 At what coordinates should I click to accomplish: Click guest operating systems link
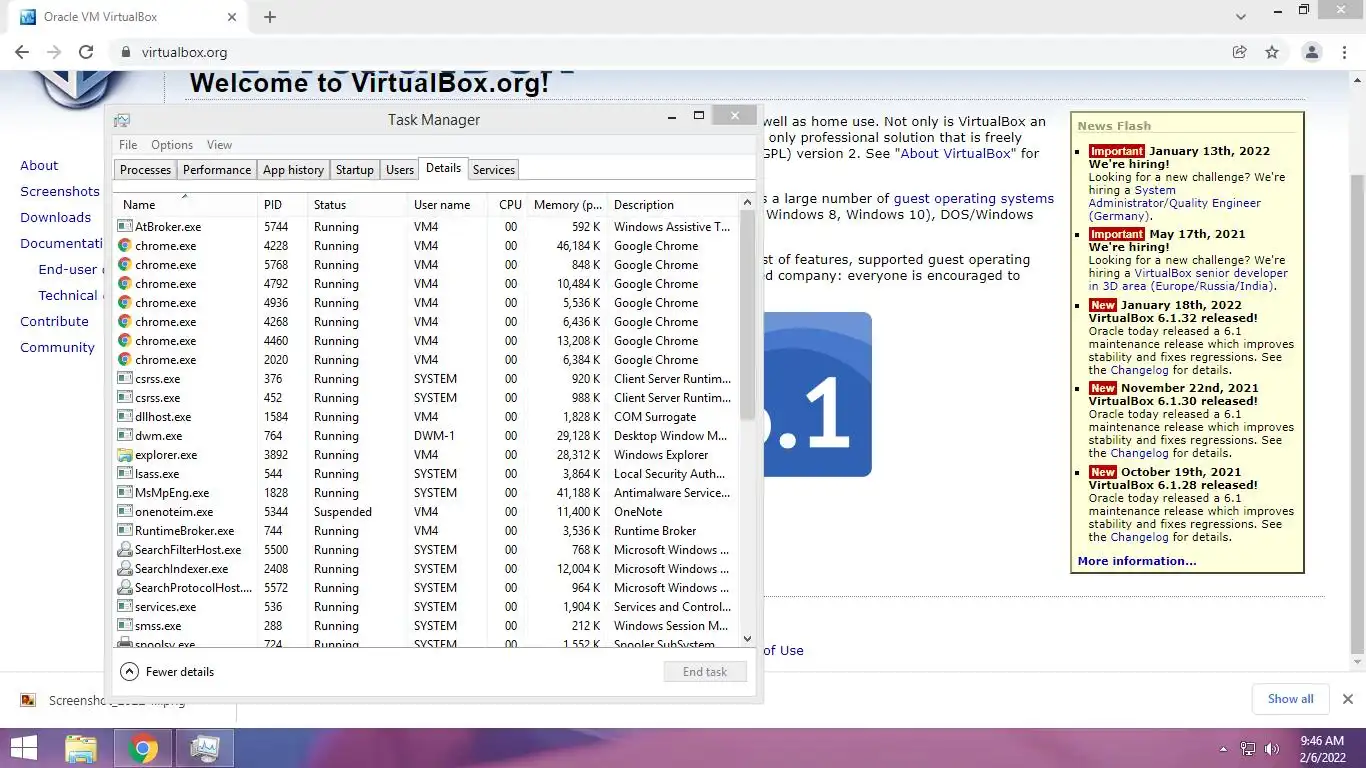coord(974,198)
